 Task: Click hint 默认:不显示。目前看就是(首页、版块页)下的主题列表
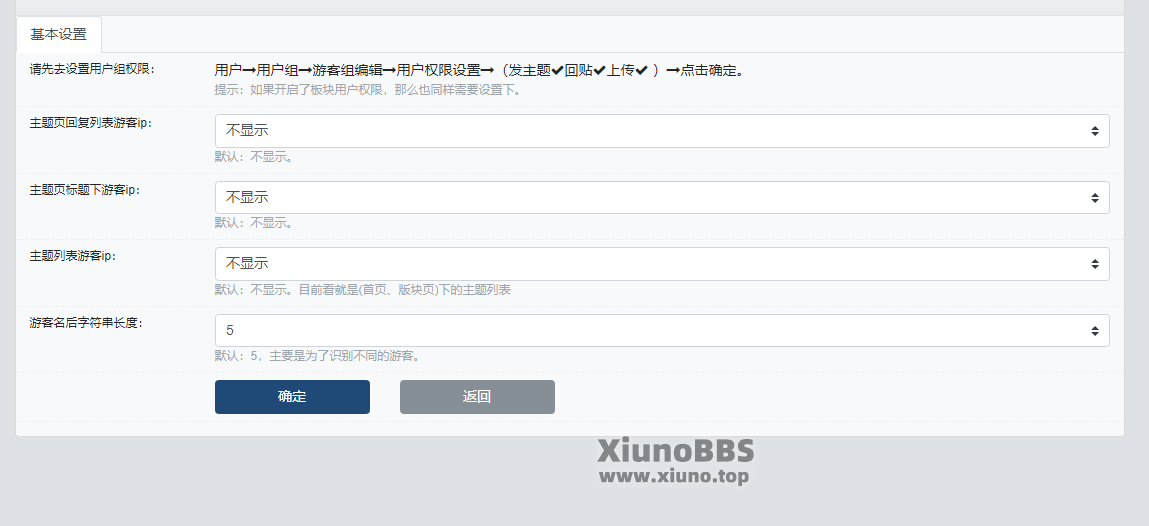pos(363,289)
